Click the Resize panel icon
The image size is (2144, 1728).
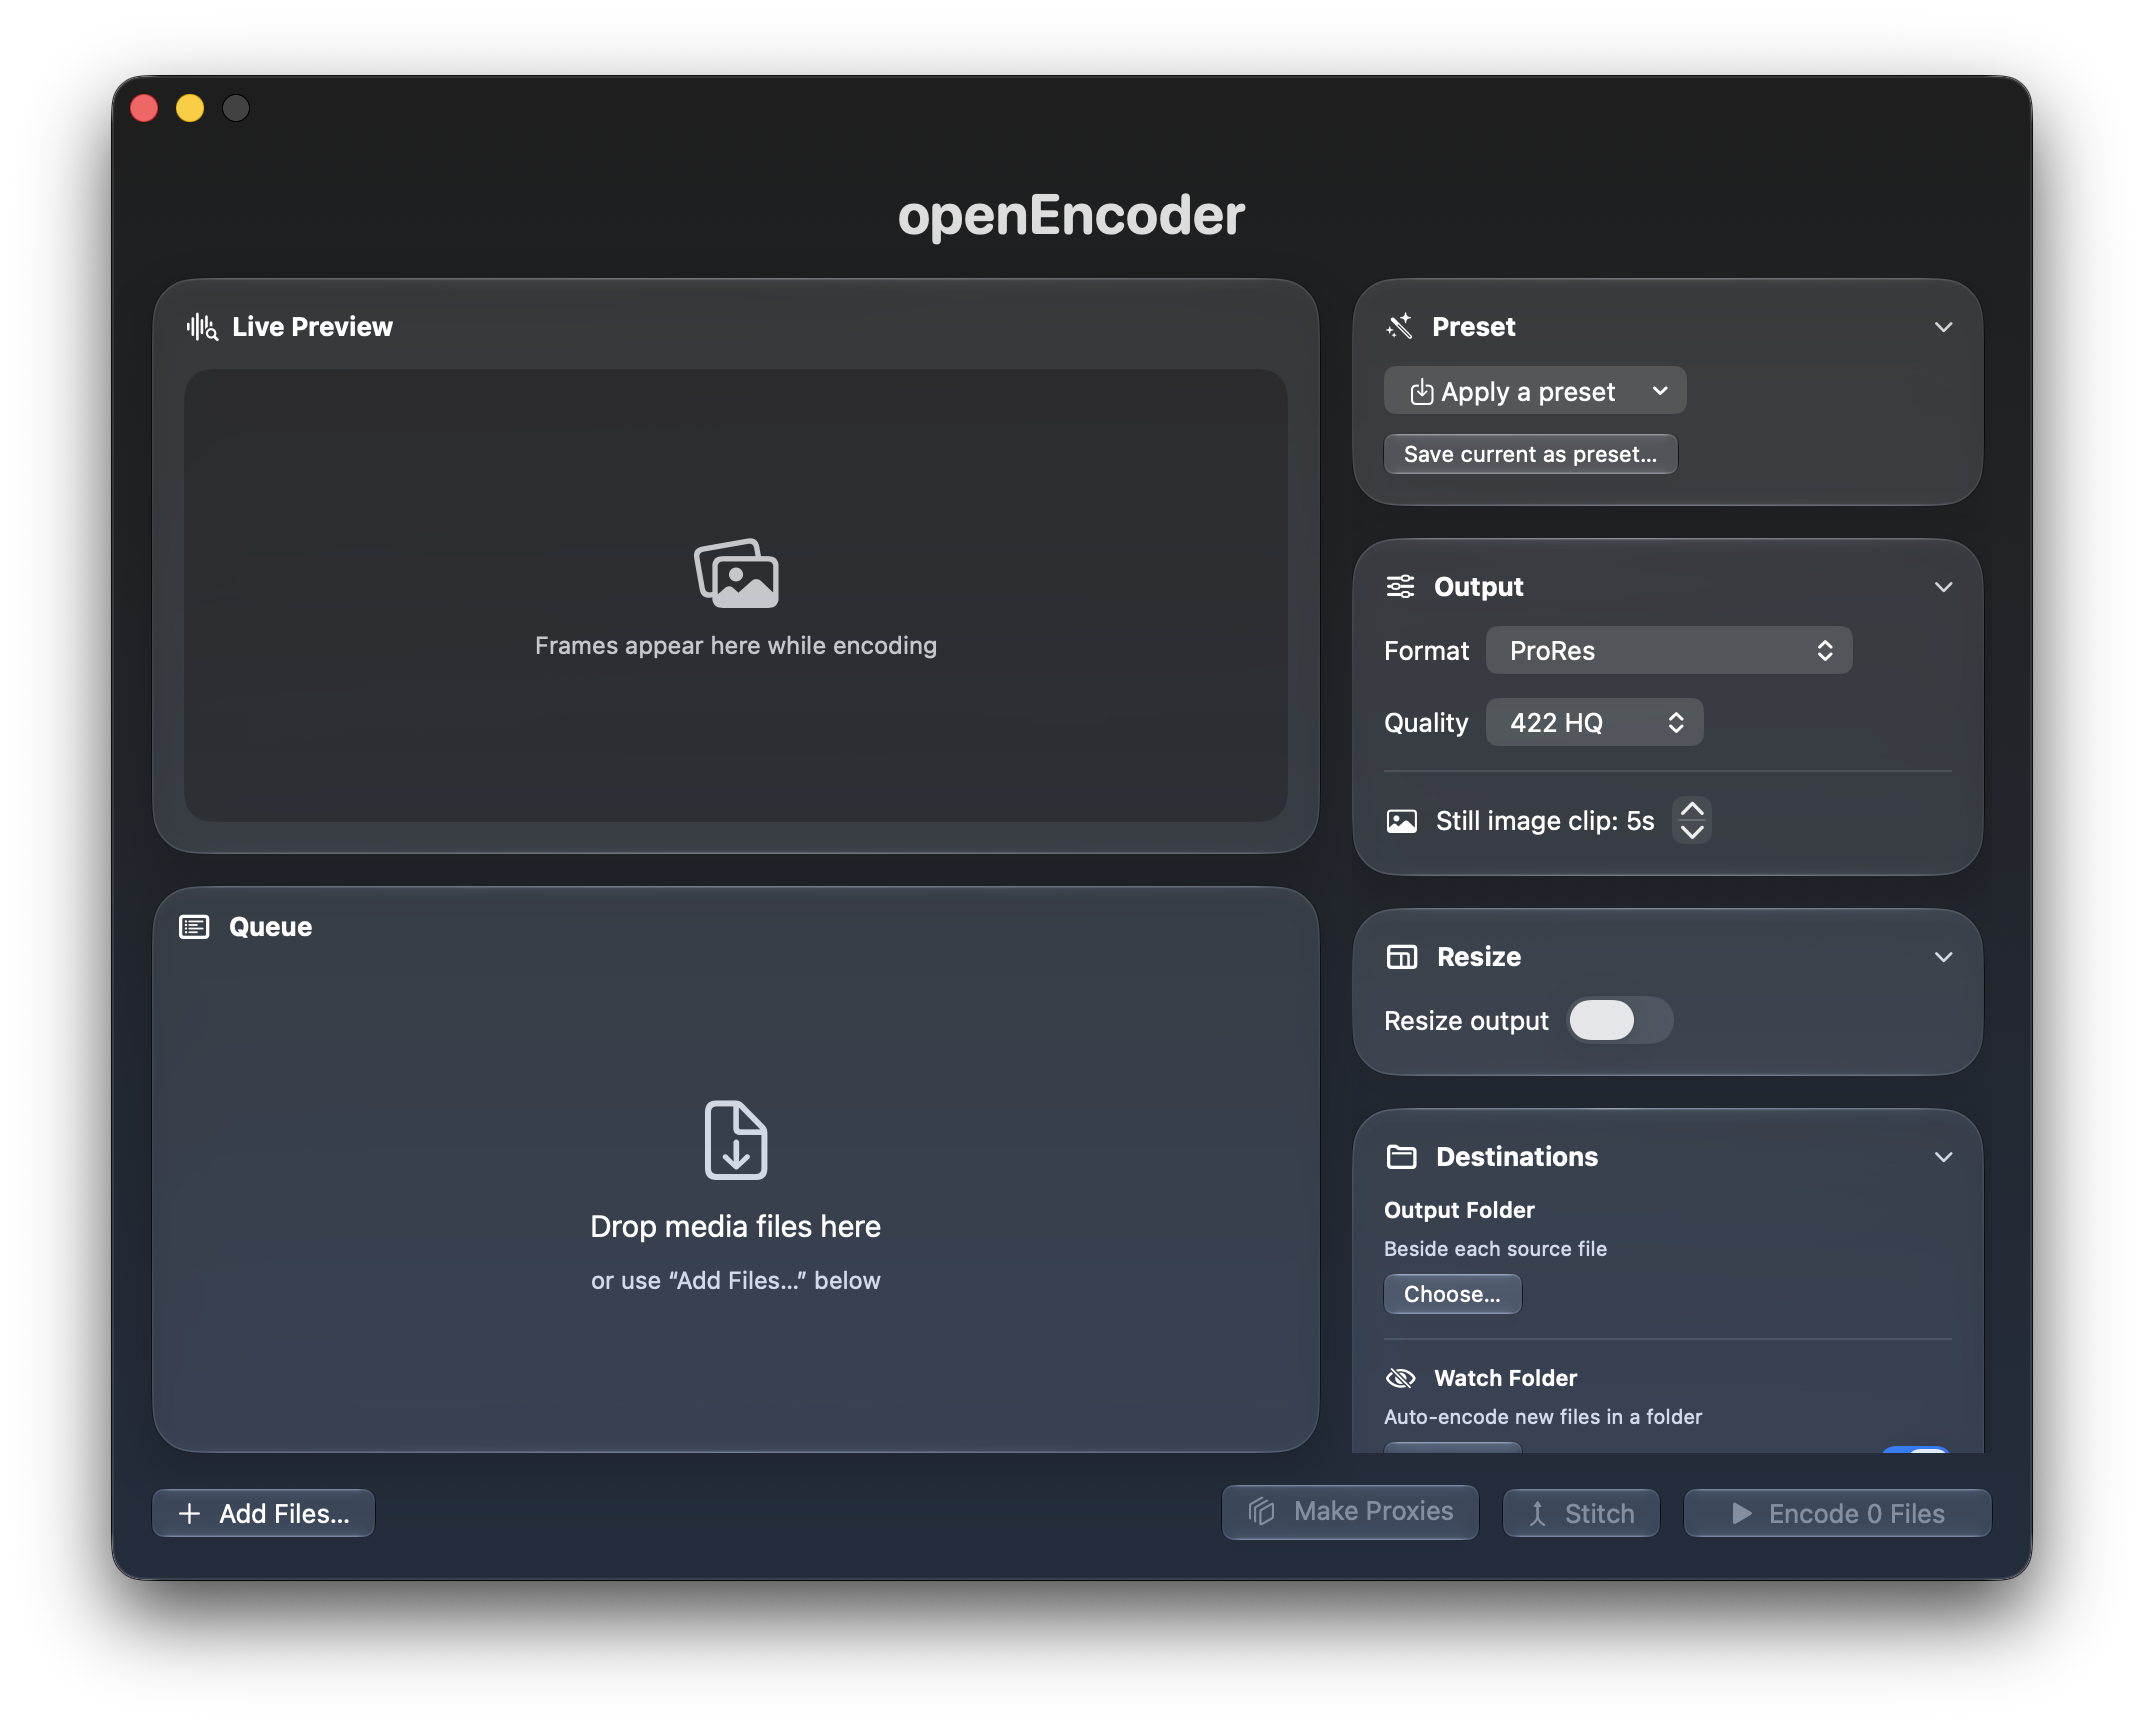coord(1402,957)
